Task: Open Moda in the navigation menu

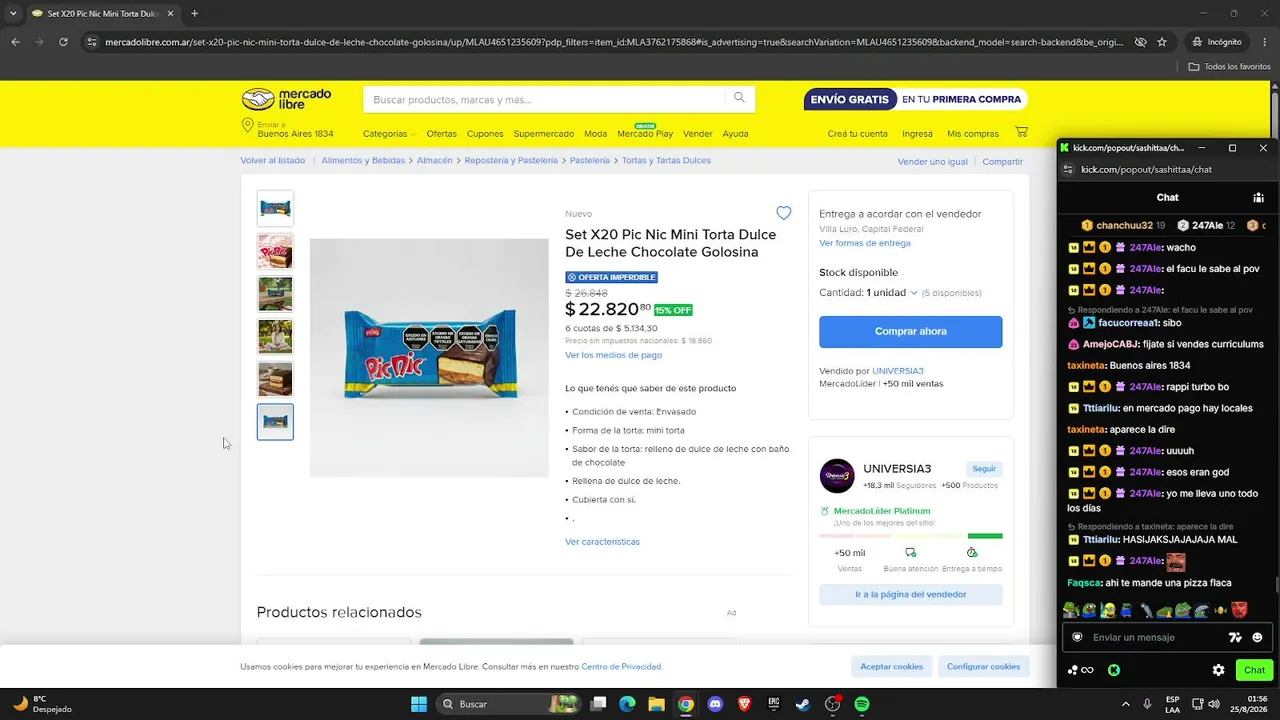Action: point(595,134)
